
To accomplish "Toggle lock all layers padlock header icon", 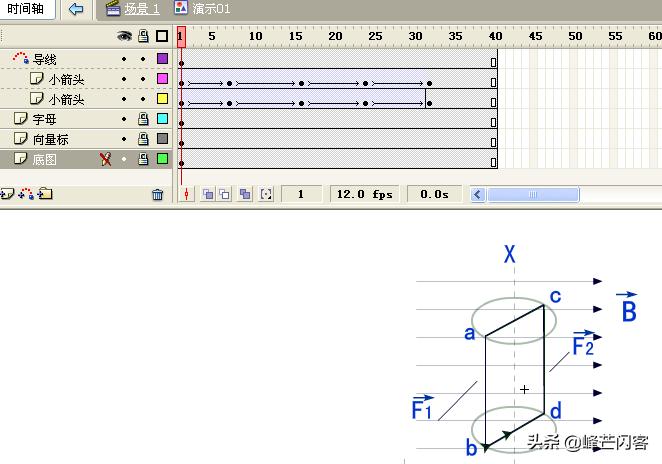I will pos(144,36).
